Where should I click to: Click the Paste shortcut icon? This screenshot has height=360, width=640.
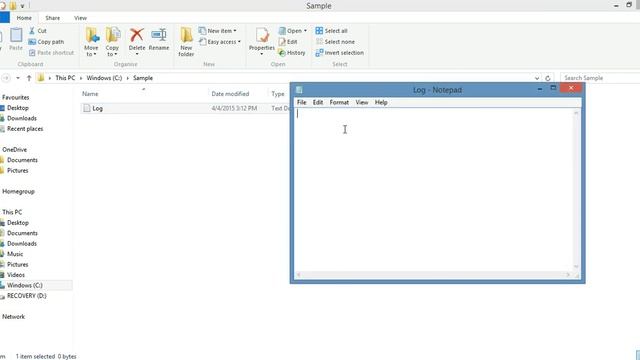coord(32,53)
